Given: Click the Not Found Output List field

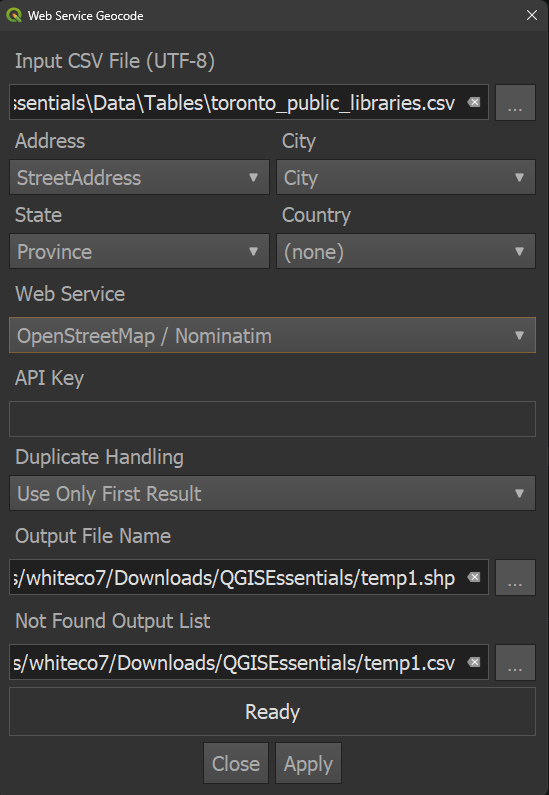Looking at the screenshot, I should [248, 662].
